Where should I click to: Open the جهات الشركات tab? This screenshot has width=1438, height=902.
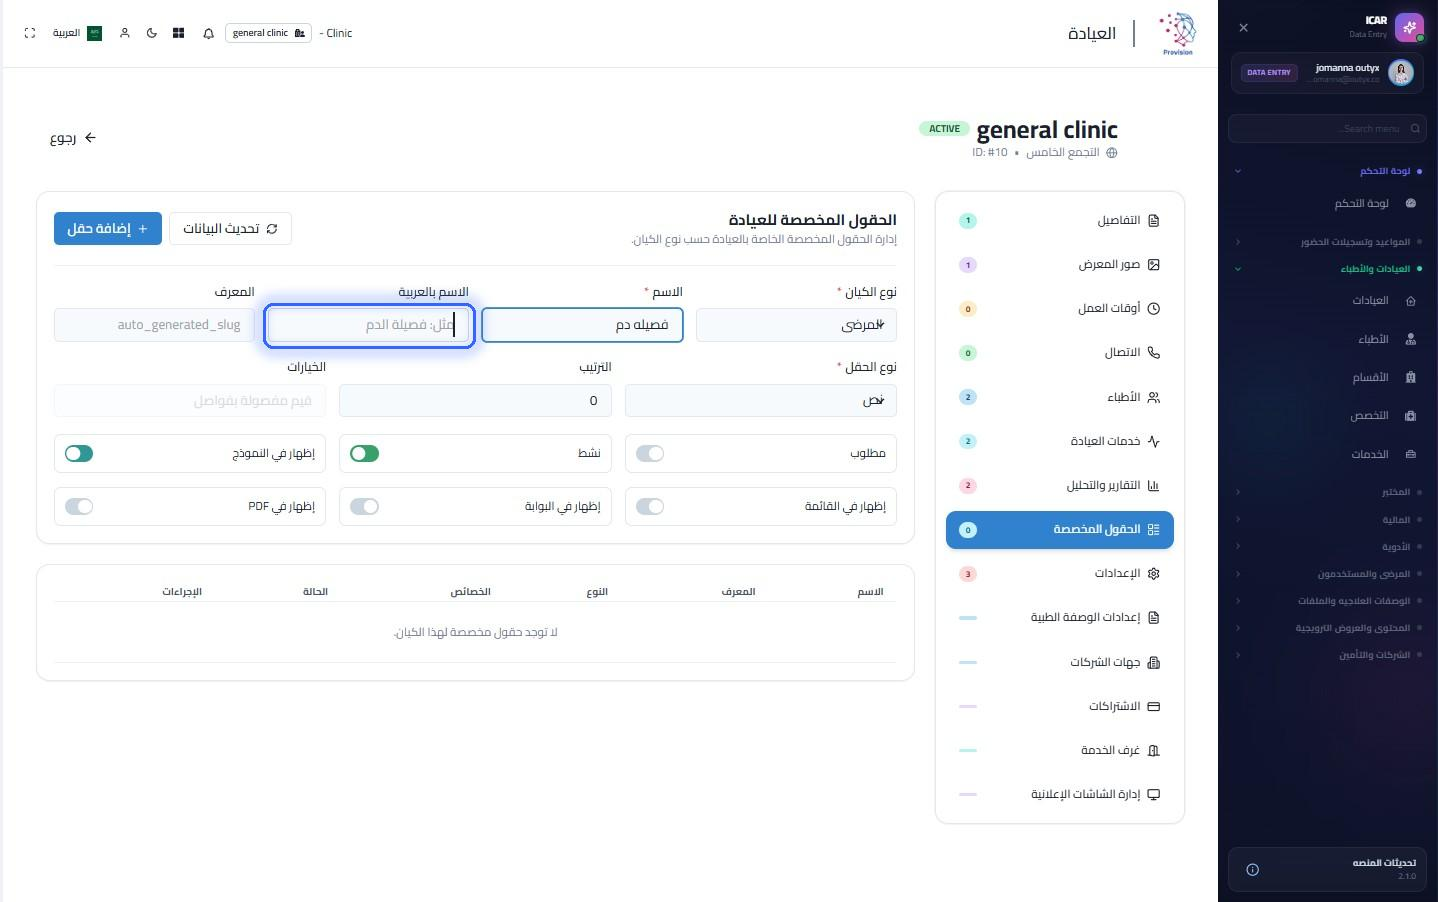coord(1060,662)
